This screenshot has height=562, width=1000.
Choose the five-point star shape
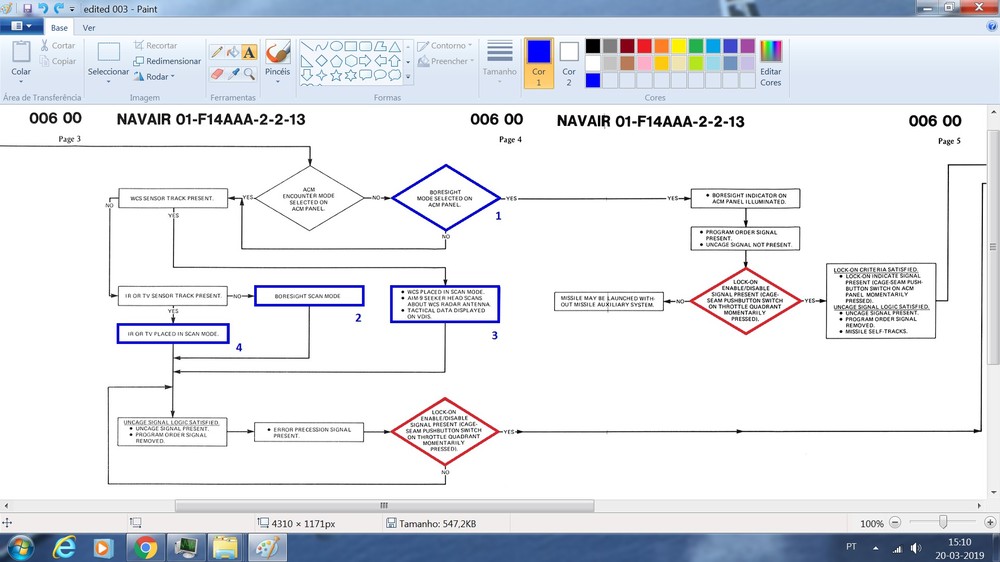tap(336, 75)
